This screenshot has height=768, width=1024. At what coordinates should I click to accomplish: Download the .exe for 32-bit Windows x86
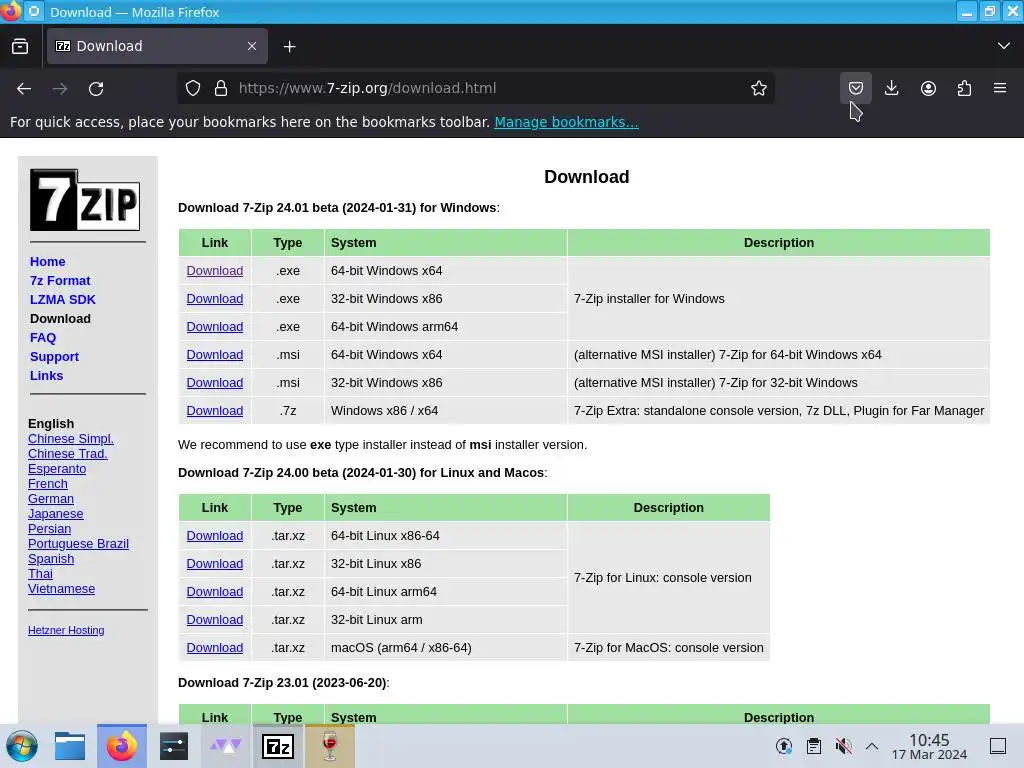215,298
